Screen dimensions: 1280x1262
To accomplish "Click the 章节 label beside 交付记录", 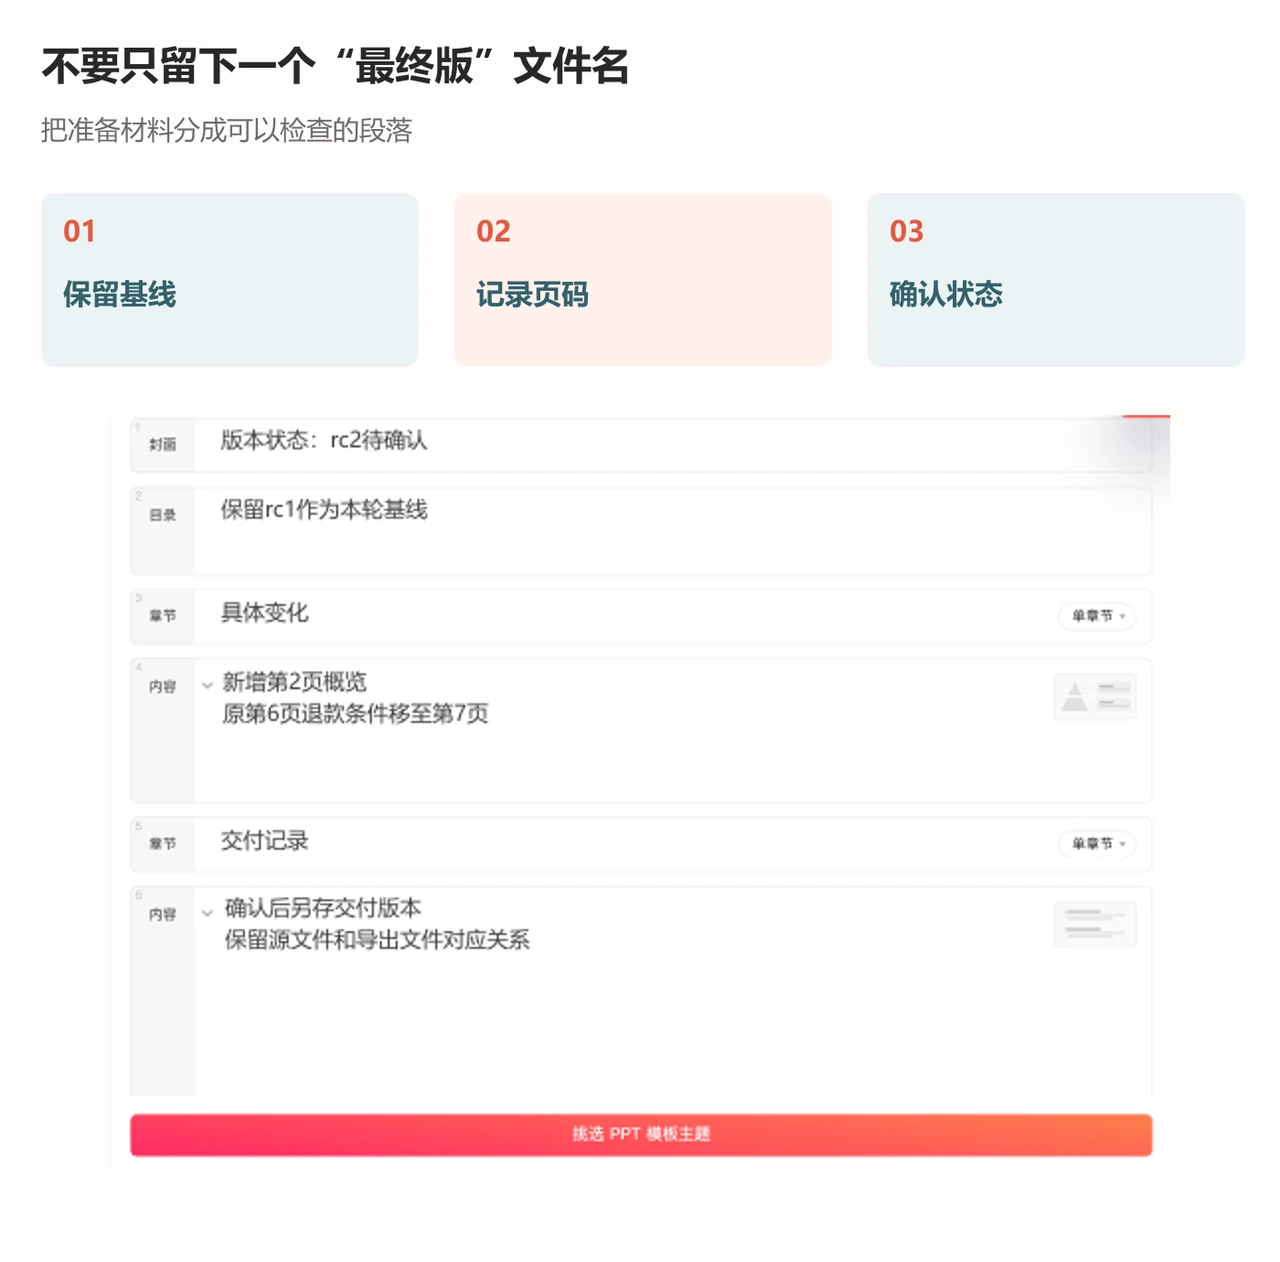I will tap(163, 844).
